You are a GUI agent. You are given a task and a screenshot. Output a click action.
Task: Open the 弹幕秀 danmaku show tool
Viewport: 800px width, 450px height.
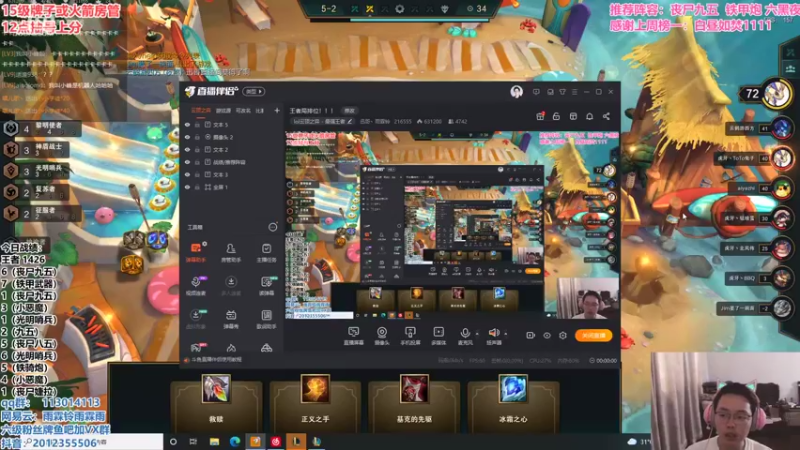231,319
